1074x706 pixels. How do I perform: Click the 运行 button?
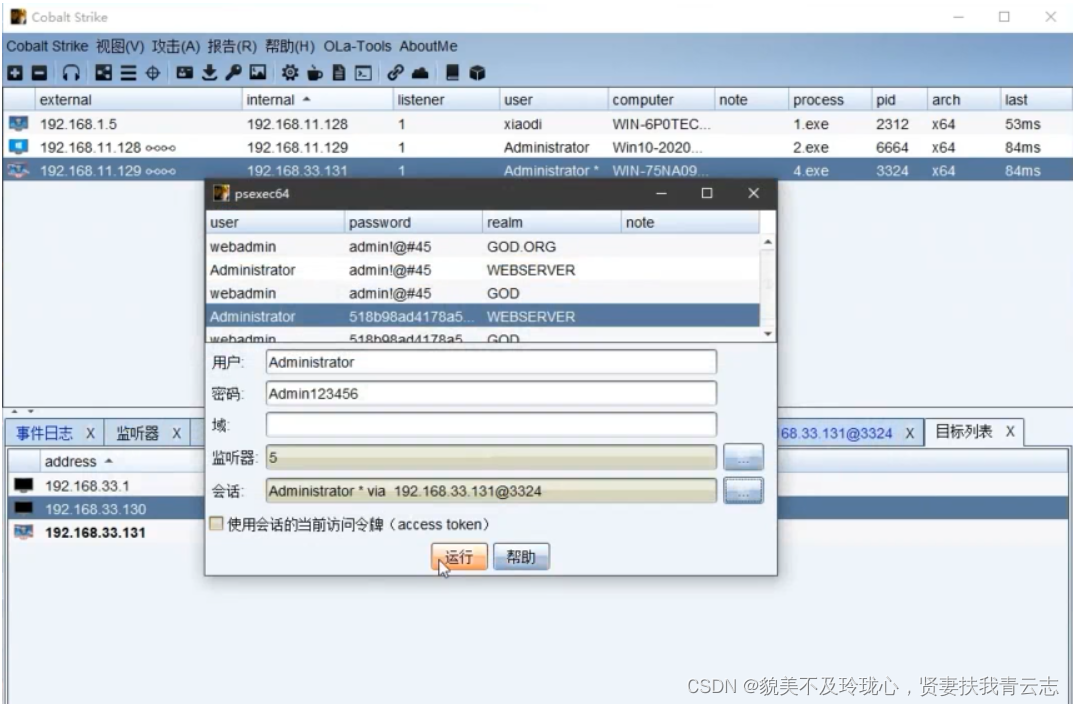(x=459, y=557)
